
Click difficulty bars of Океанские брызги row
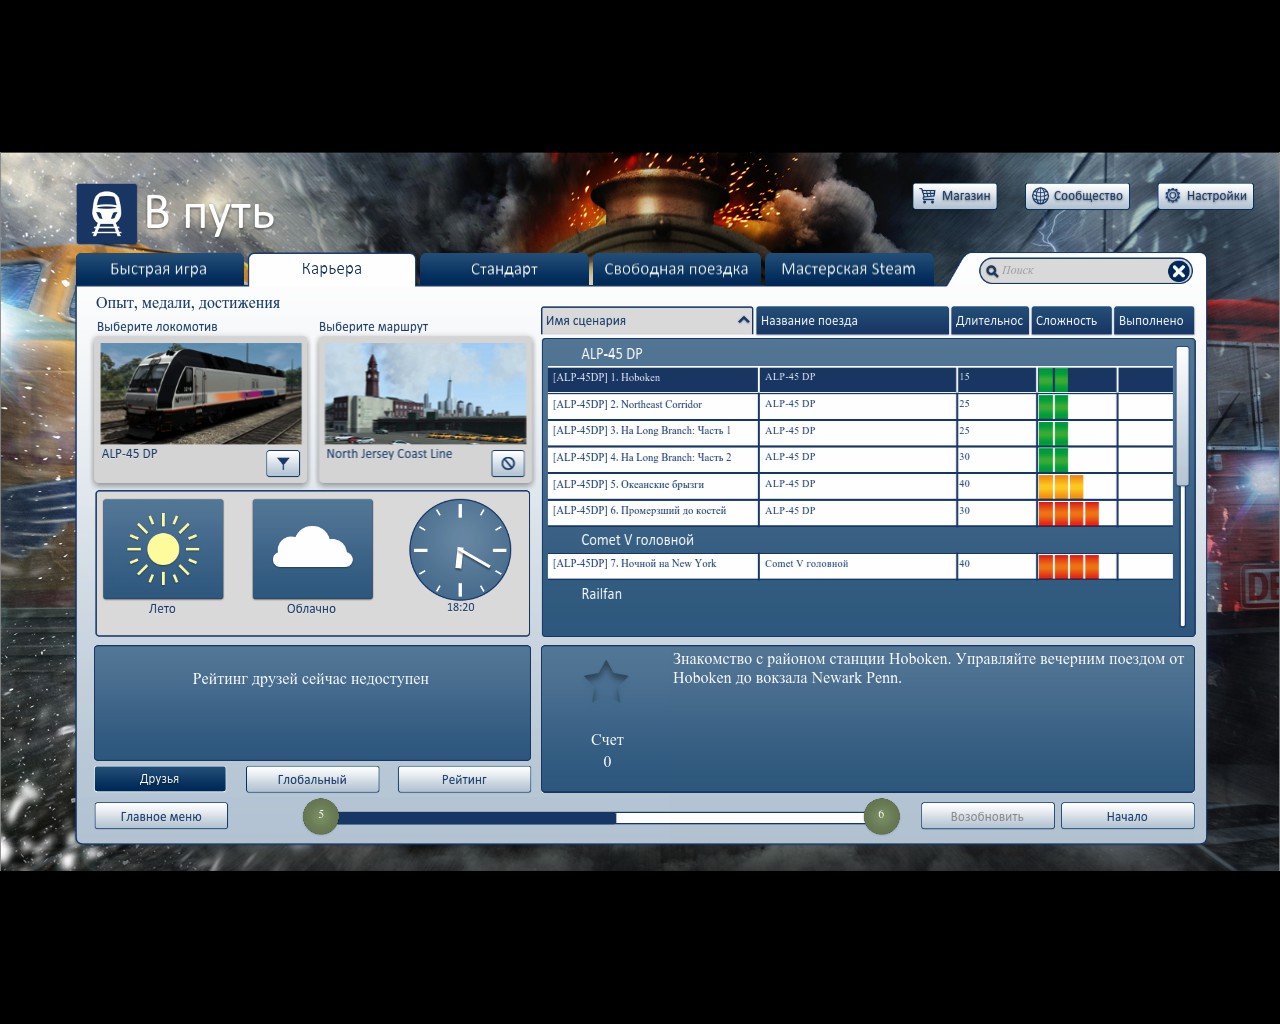point(1061,487)
